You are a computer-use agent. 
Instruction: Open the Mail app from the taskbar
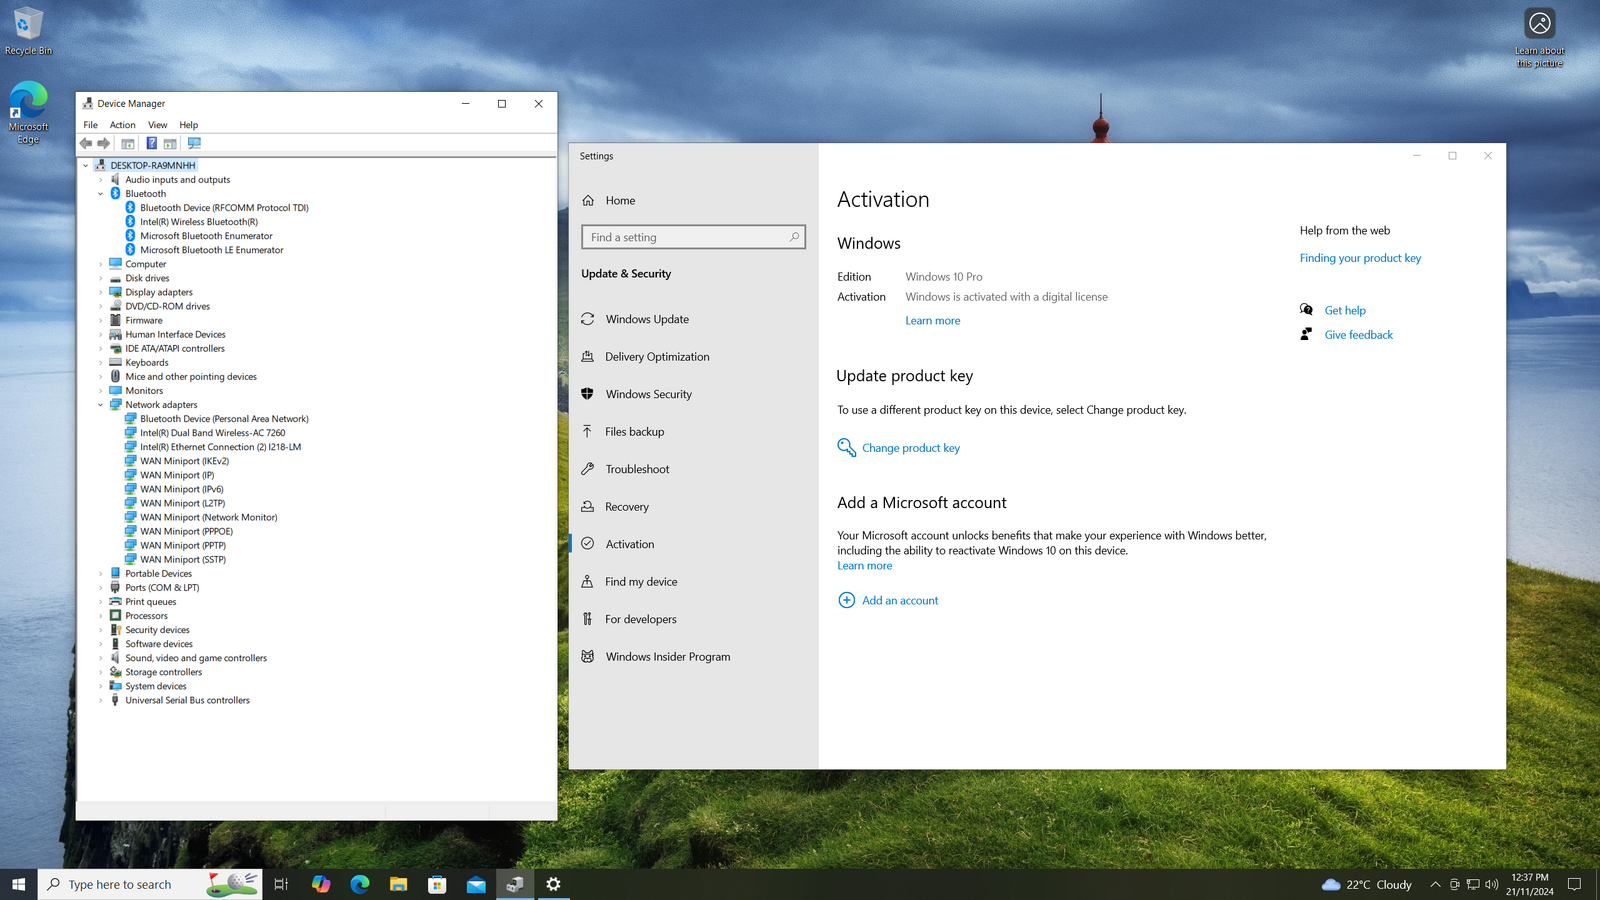(x=476, y=884)
